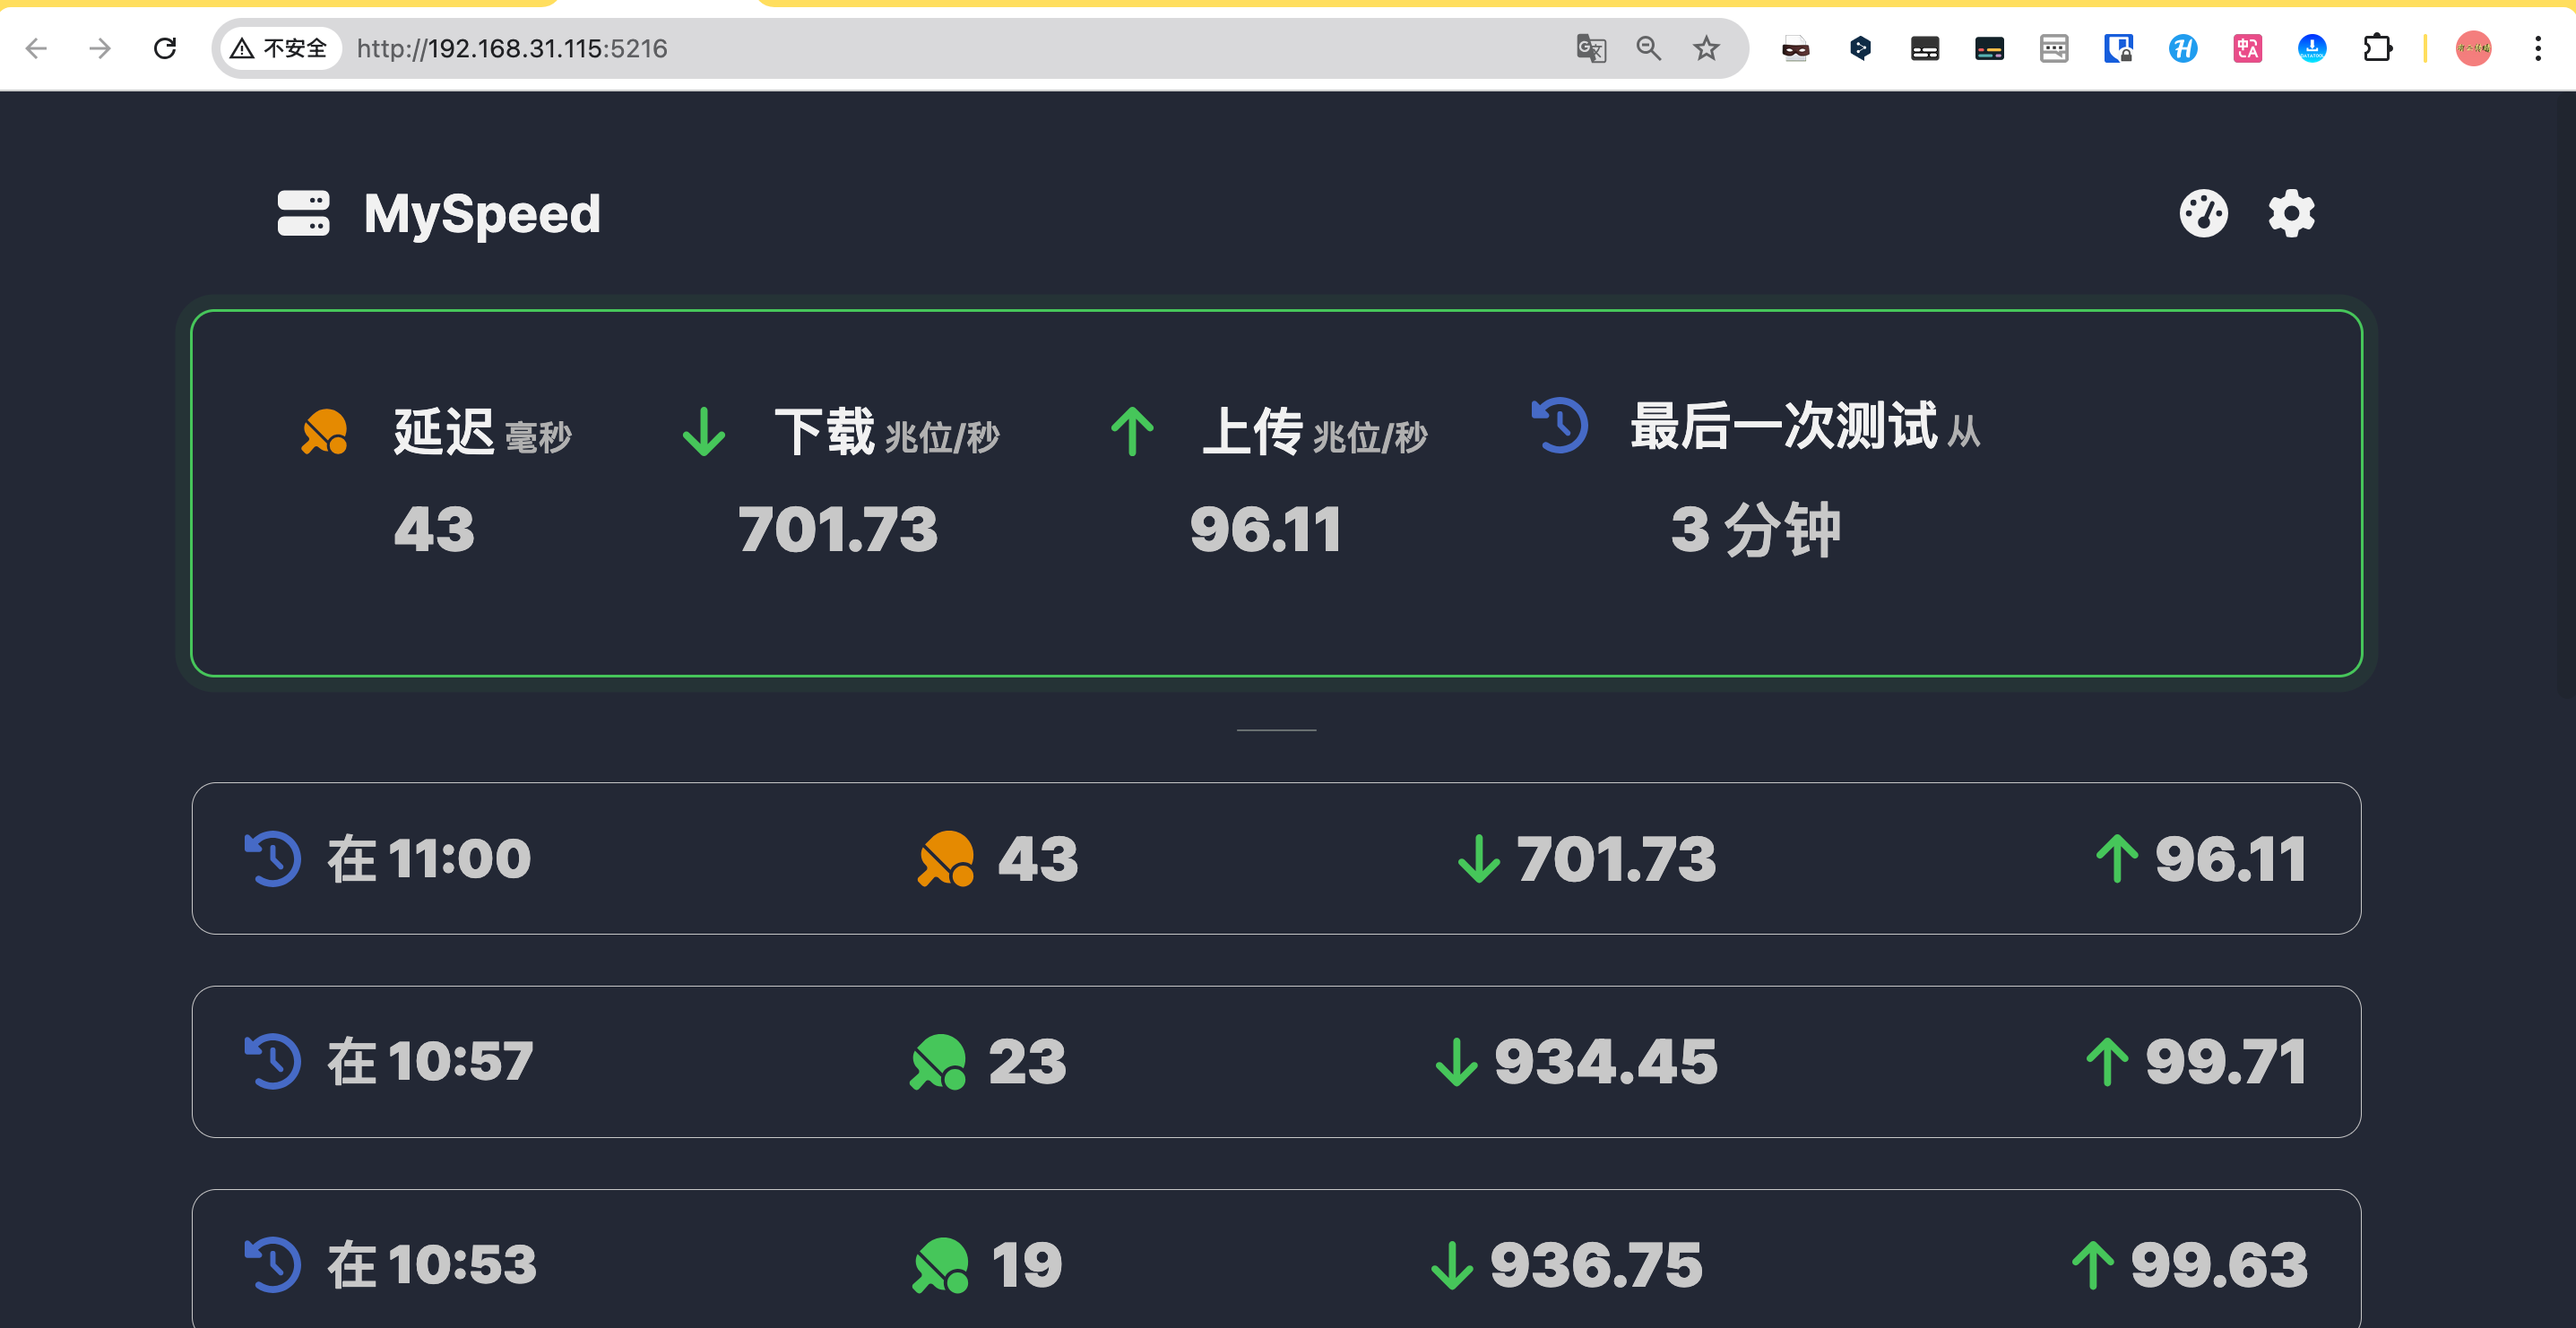Open the 11:00 test result row
The image size is (2576, 1328).
pos(1276,858)
